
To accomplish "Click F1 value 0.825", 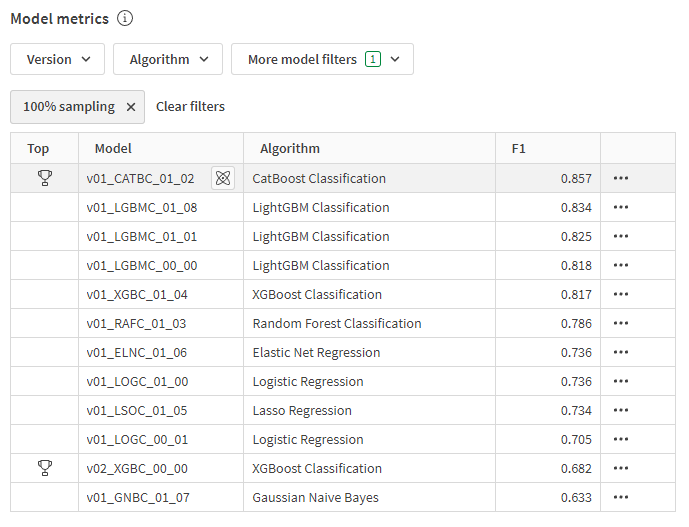I will coord(576,236).
